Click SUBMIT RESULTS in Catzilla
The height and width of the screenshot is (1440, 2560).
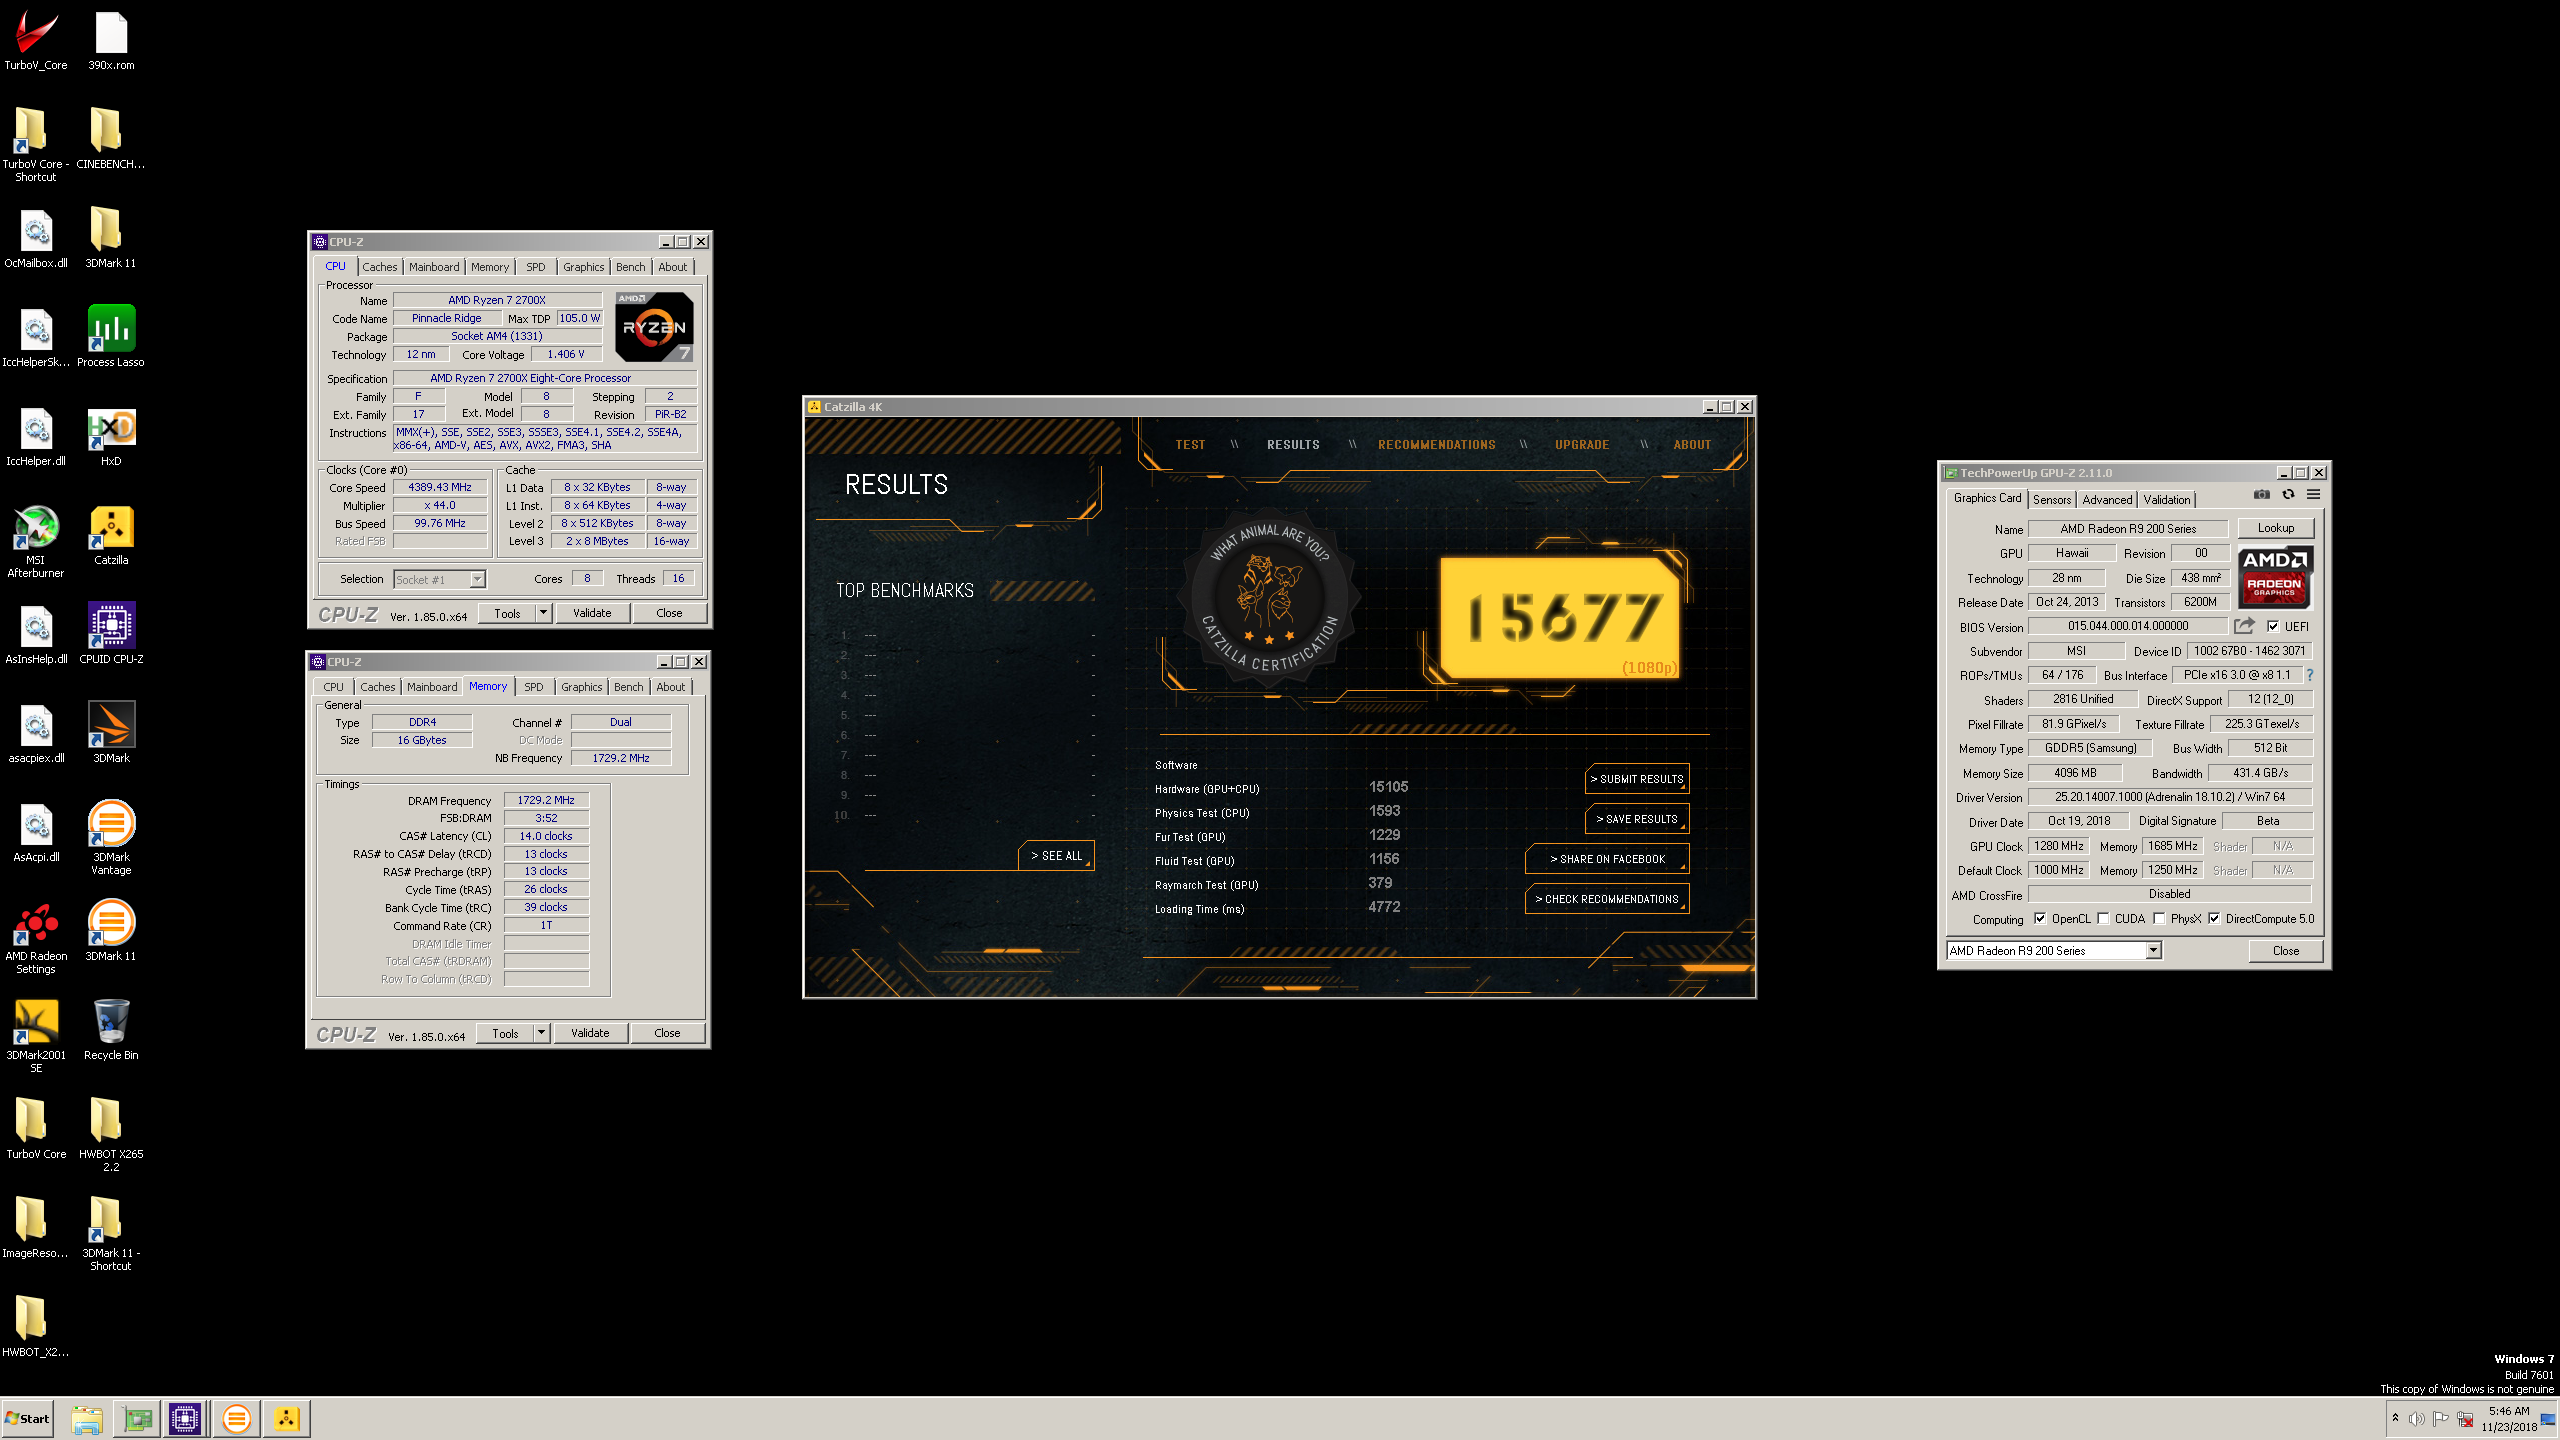pyautogui.click(x=1637, y=779)
